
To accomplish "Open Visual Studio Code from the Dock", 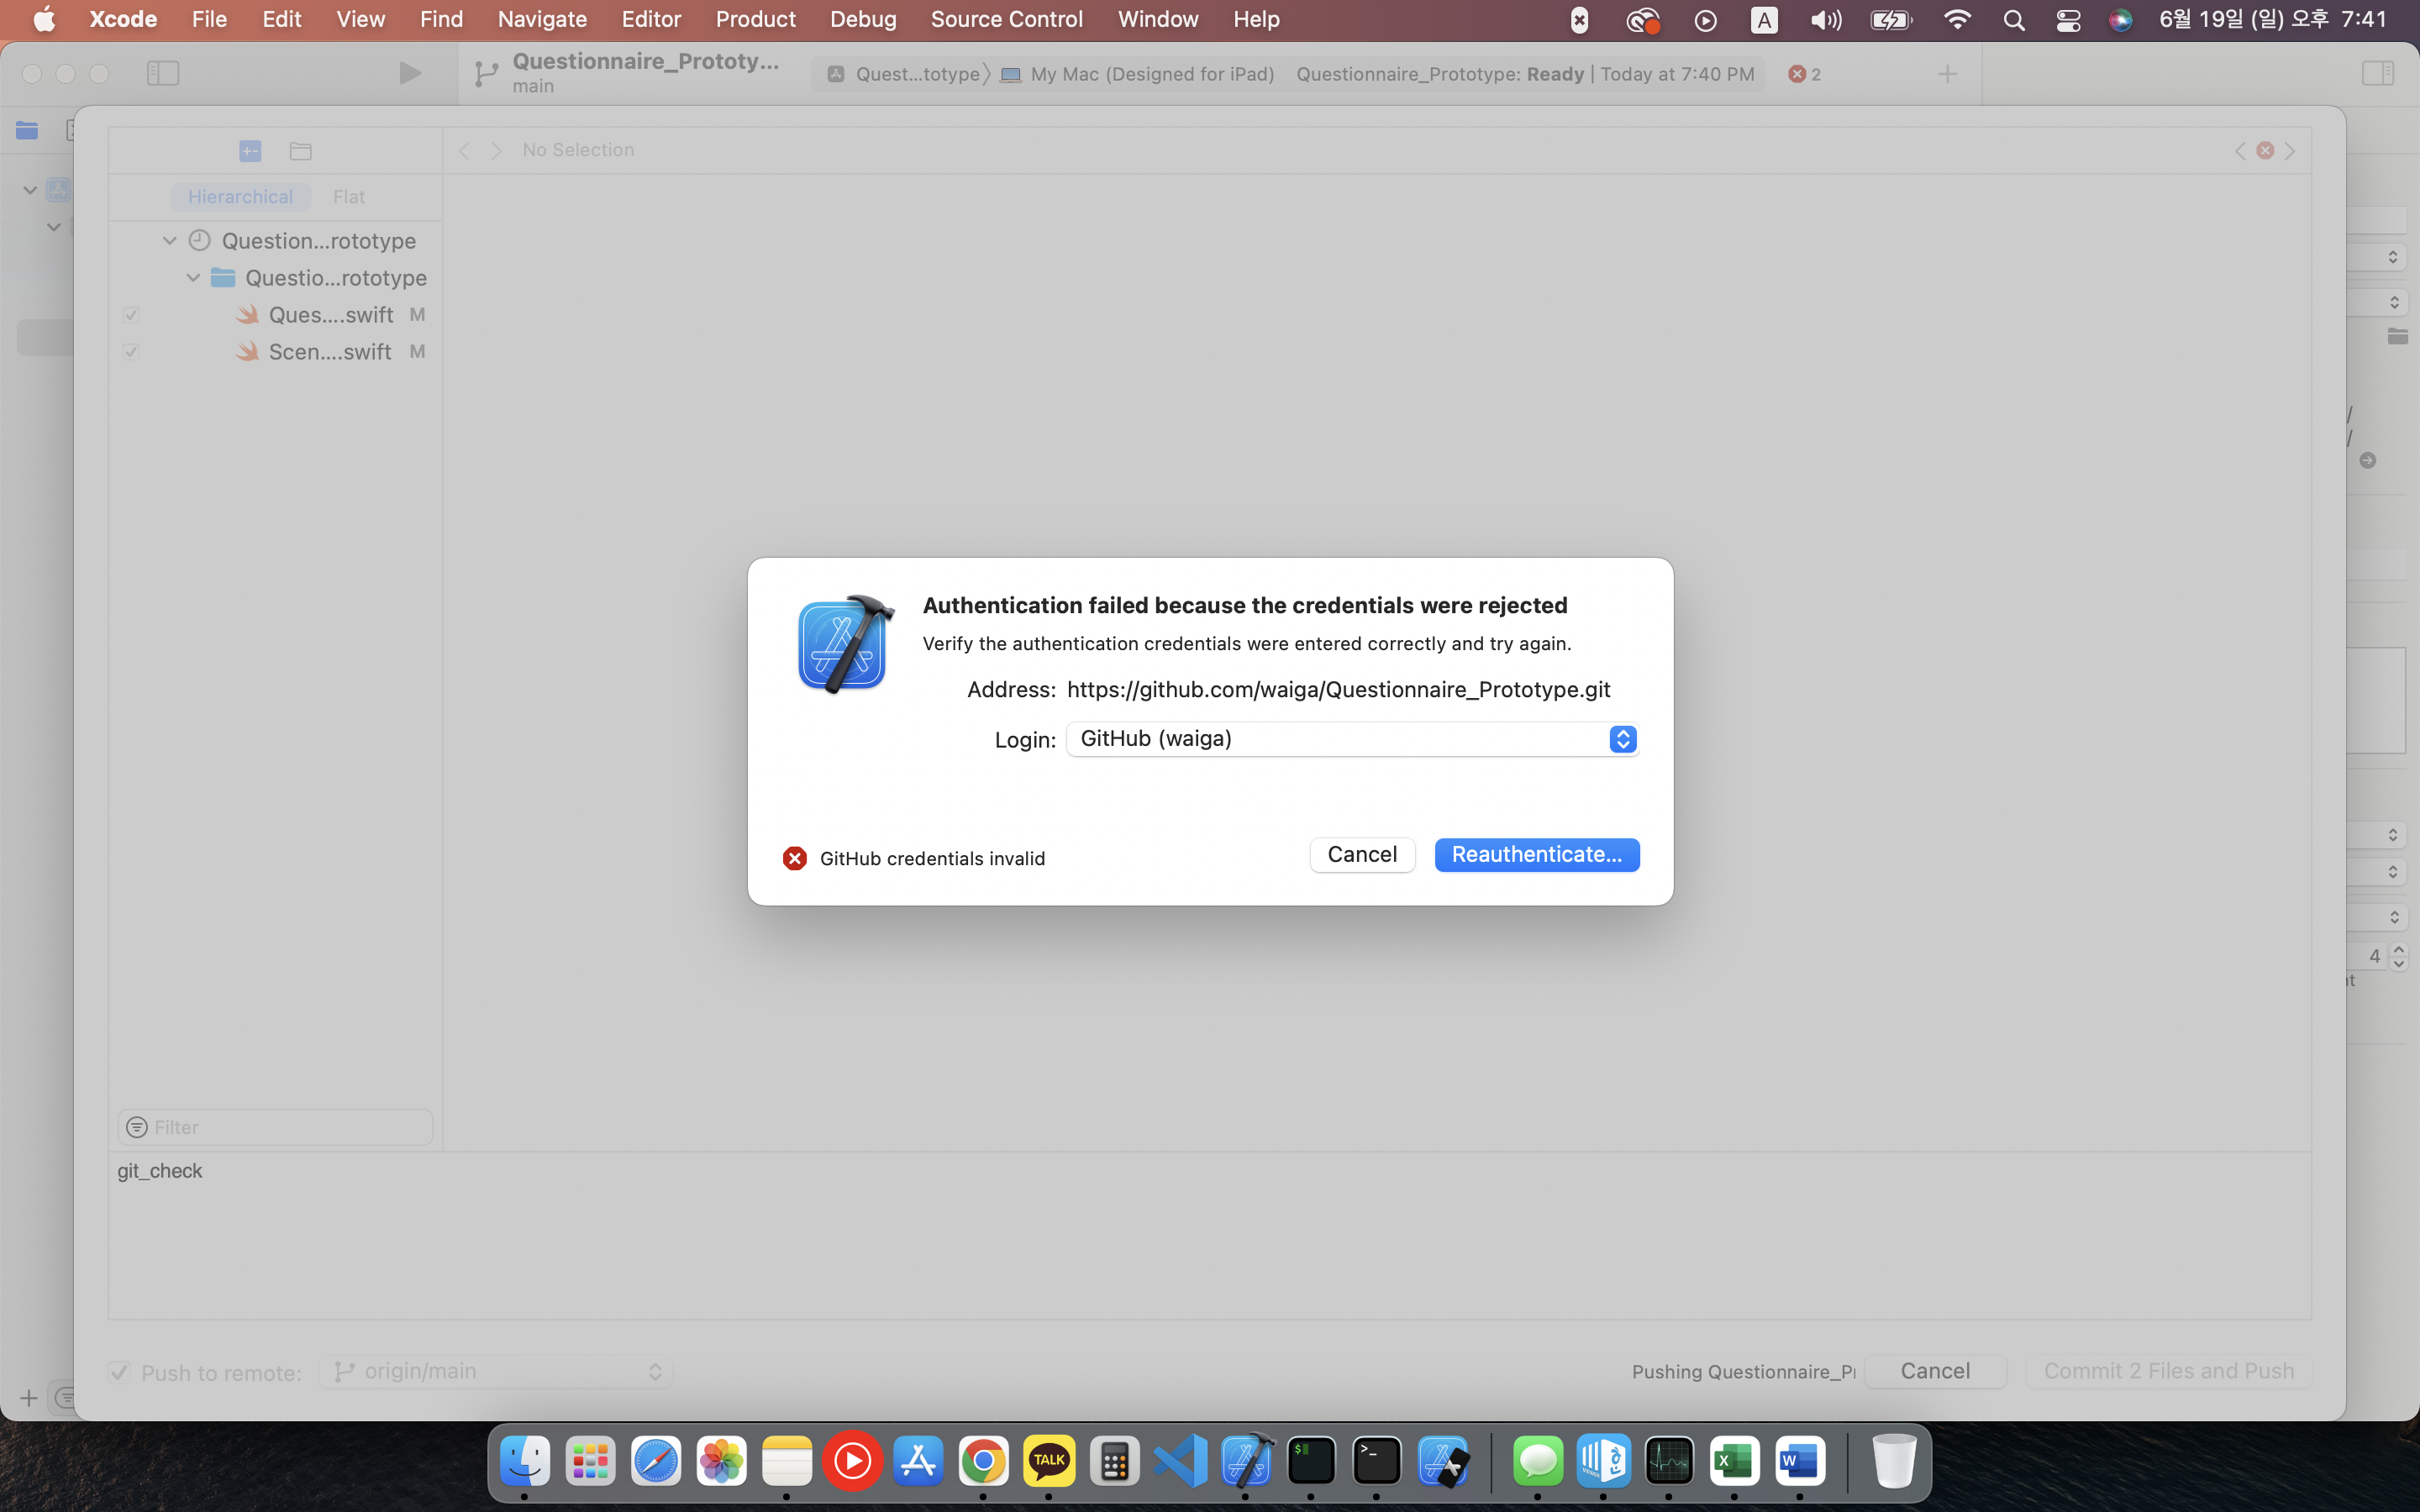I will (x=1180, y=1461).
